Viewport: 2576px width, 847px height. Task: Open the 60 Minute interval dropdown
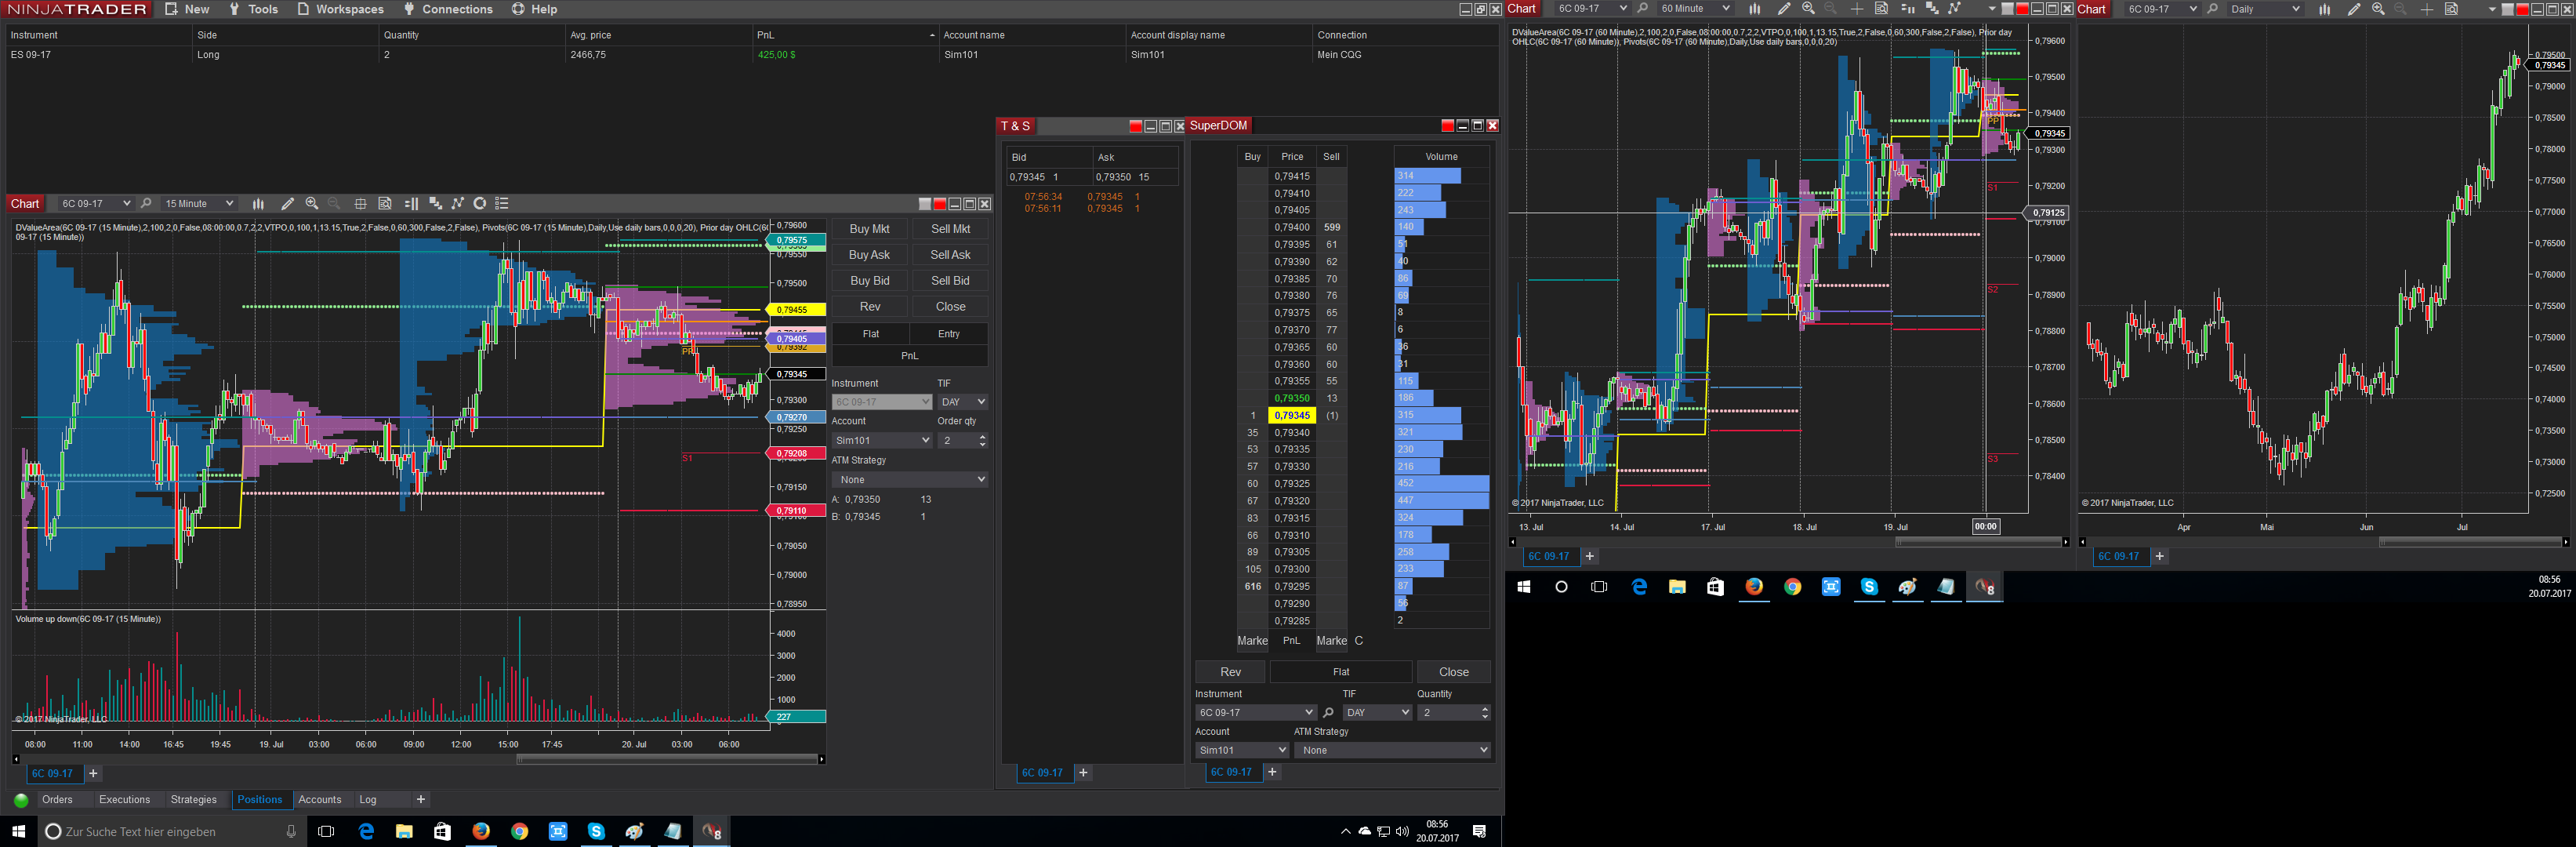click(1695, 9)
